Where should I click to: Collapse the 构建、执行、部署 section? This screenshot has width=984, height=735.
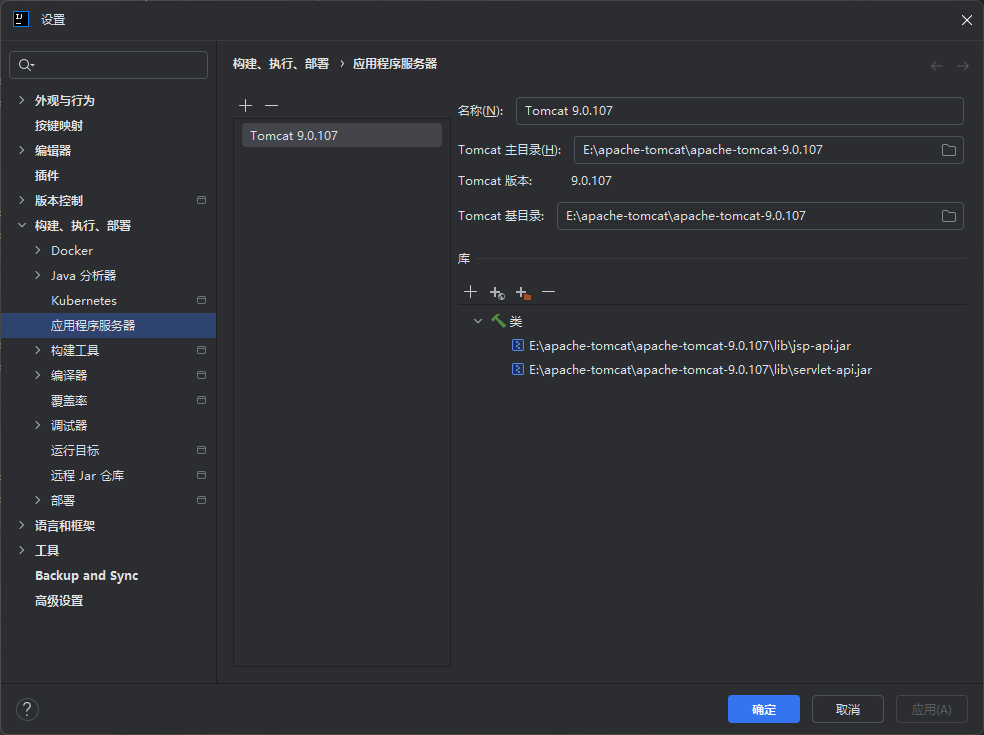(22, 226)
